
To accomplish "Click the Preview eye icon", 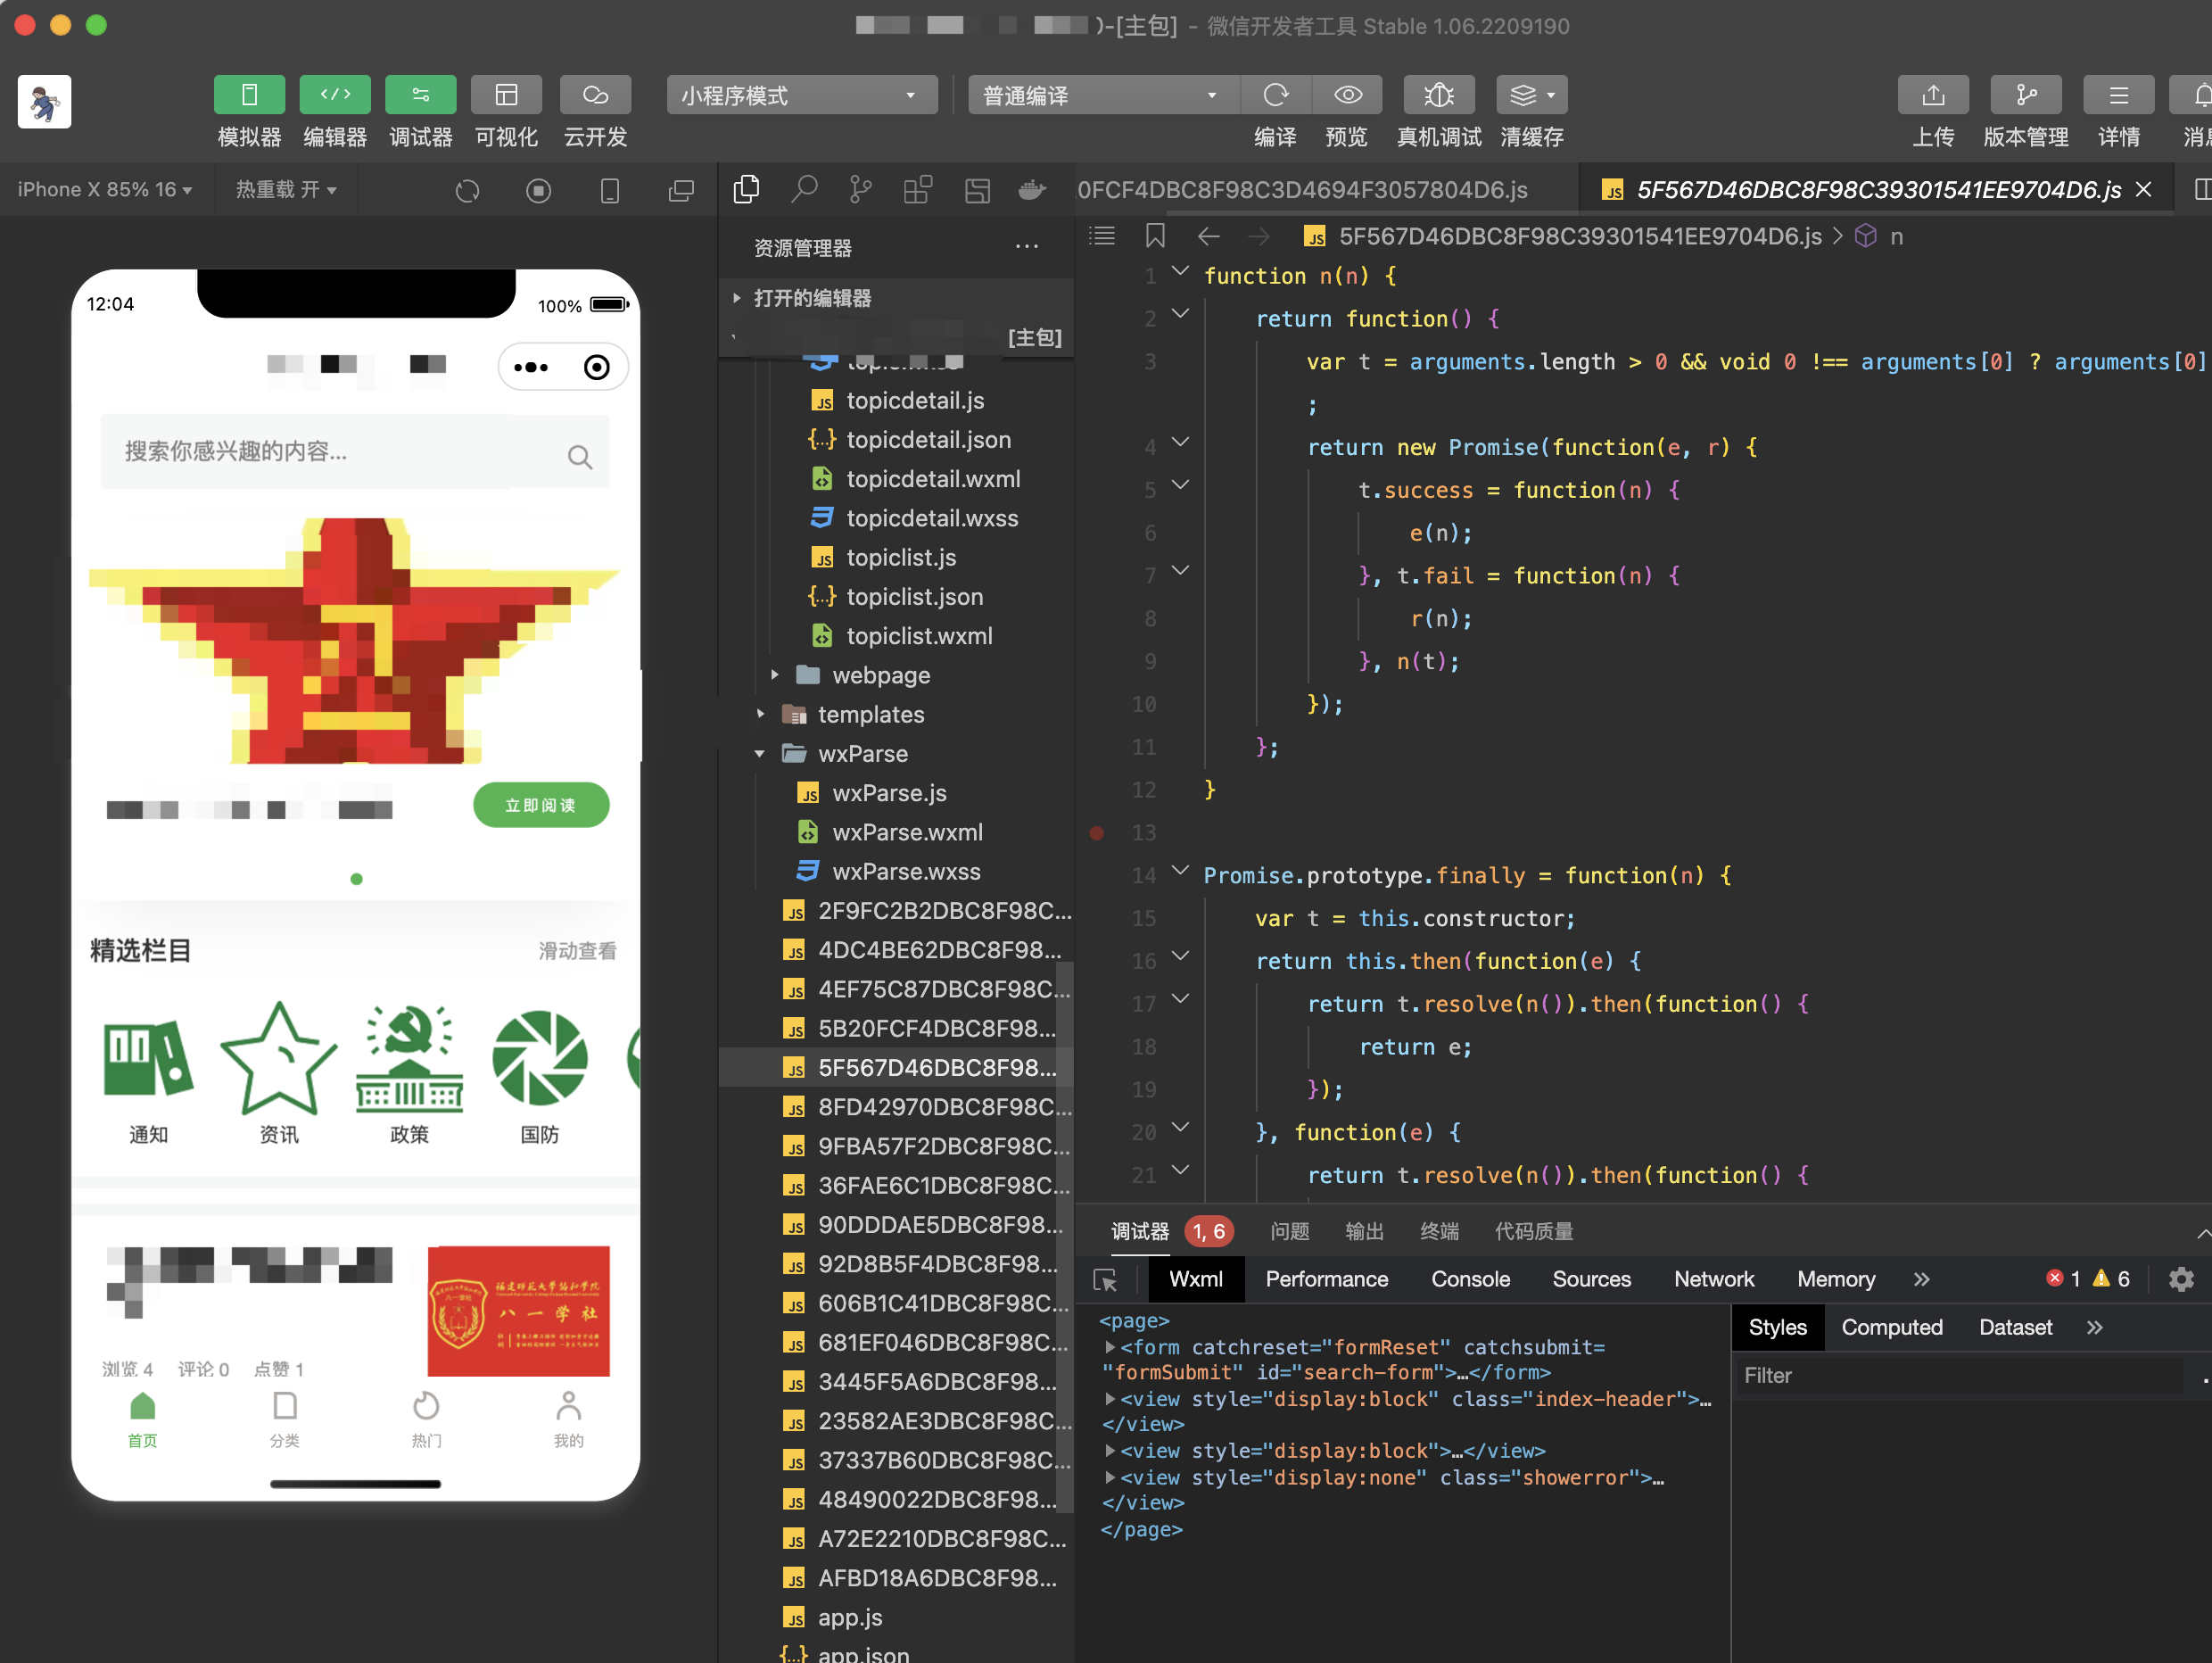I will click(1347, 95).
